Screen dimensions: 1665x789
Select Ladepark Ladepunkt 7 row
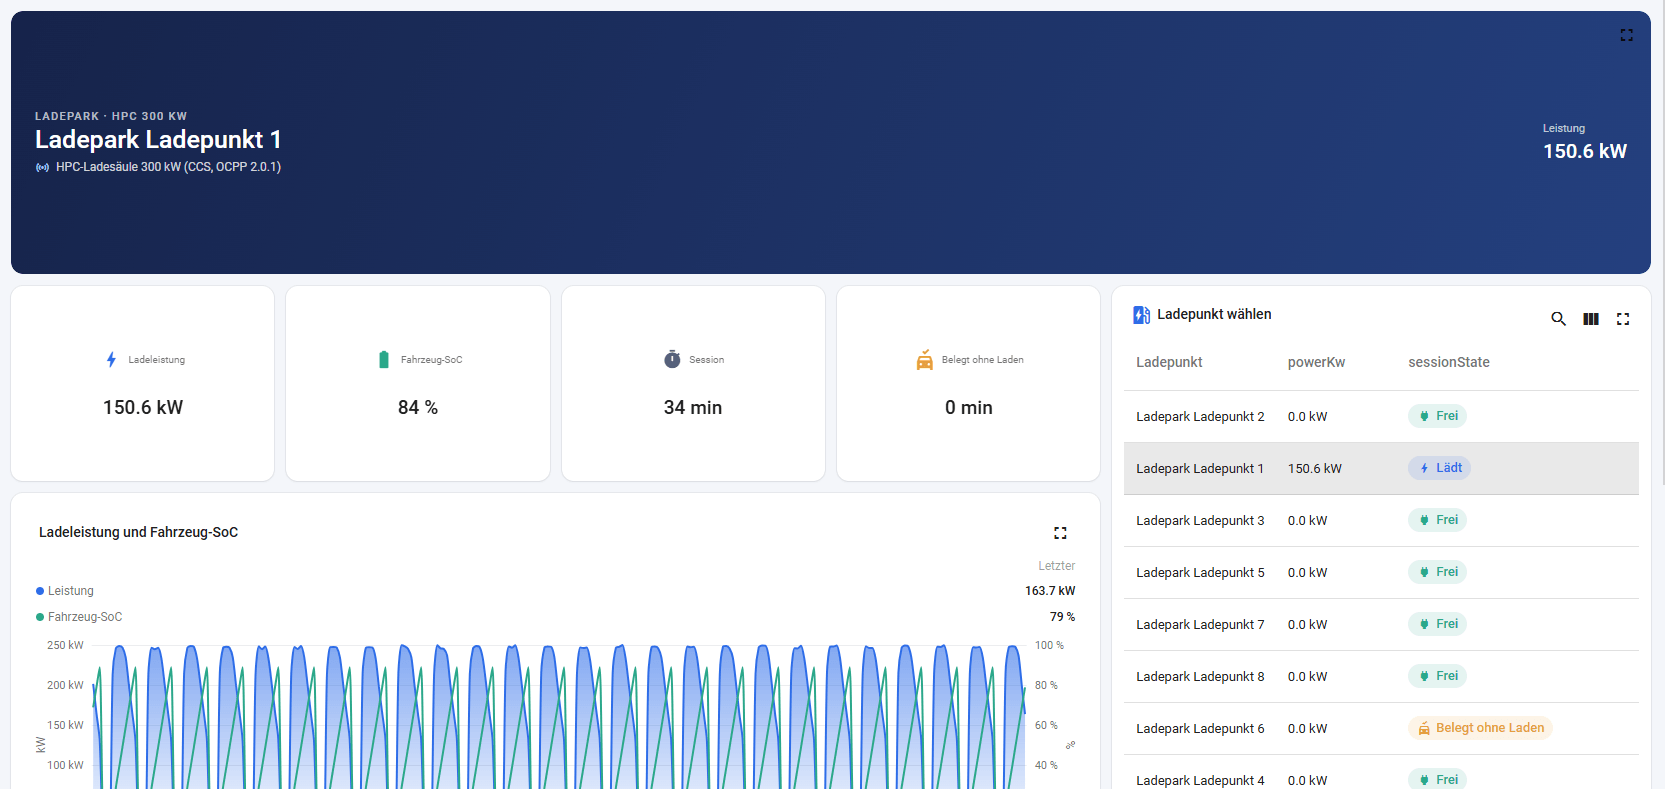point(1381,625)
